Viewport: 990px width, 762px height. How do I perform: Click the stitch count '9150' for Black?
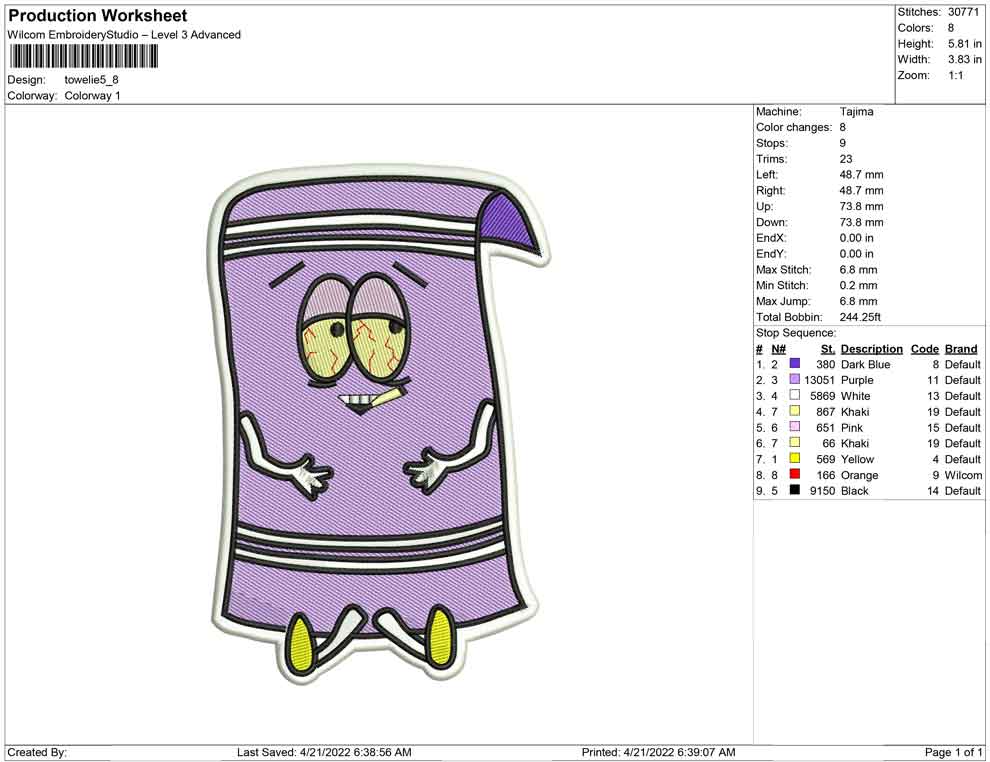(x=823, y=491)
